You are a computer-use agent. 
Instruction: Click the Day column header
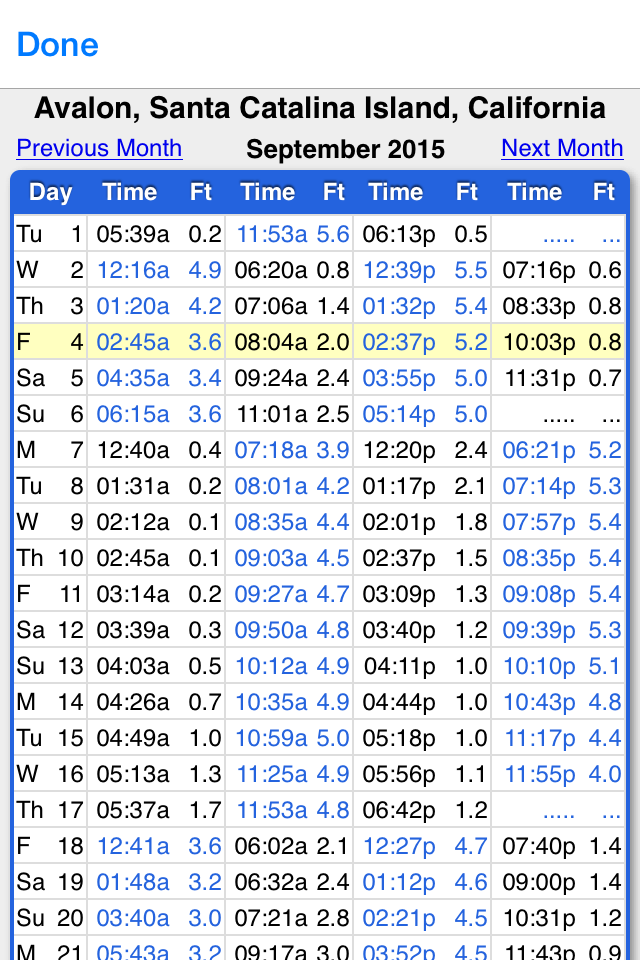(x=51, y=192)
